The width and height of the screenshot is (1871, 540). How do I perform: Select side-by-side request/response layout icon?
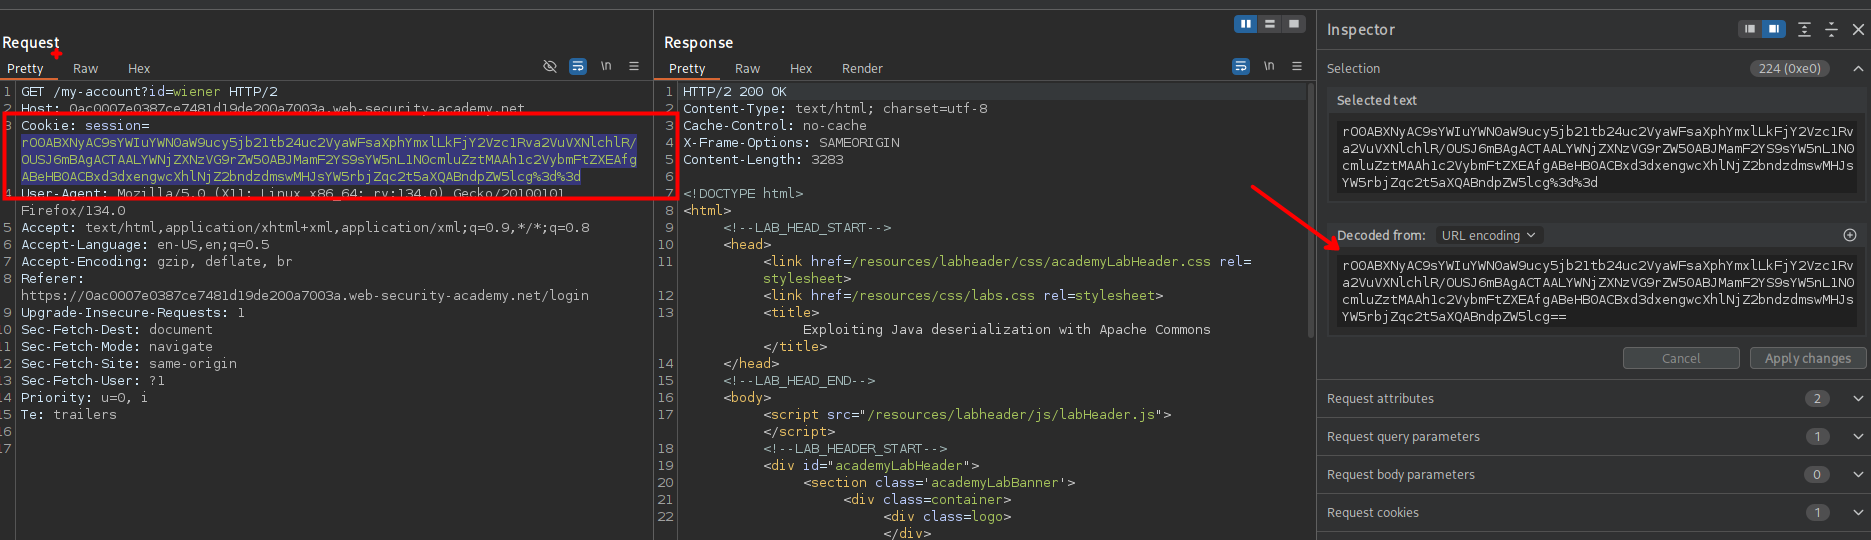tap(1245, 24)
